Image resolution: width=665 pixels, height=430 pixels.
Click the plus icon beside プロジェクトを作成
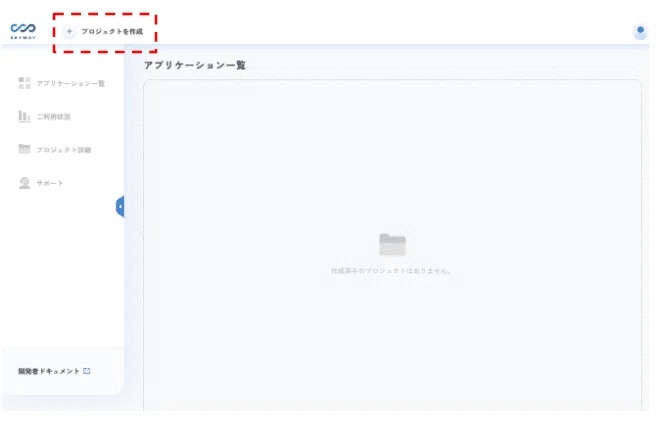tap(69, 32)
